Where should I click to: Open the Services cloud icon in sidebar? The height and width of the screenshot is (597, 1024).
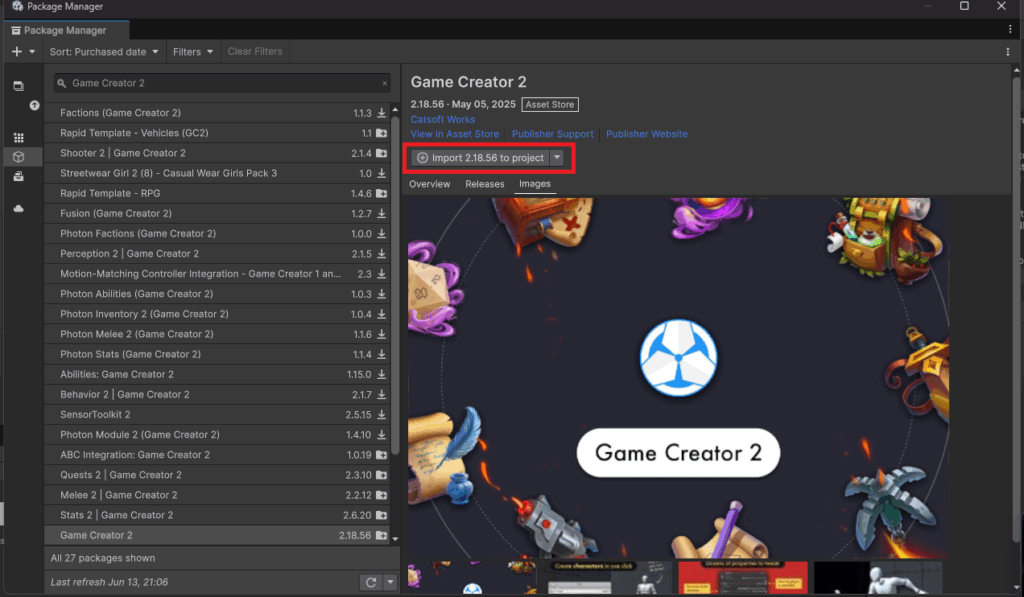[x=18, y=208]
